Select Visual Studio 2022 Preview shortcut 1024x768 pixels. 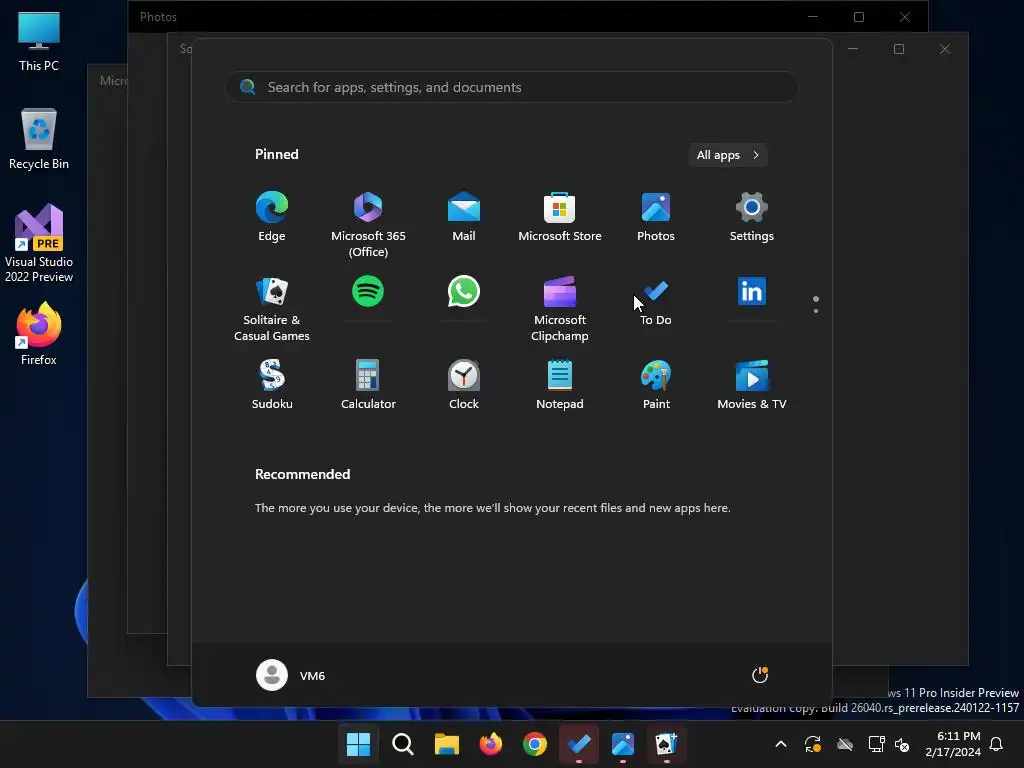39,243
